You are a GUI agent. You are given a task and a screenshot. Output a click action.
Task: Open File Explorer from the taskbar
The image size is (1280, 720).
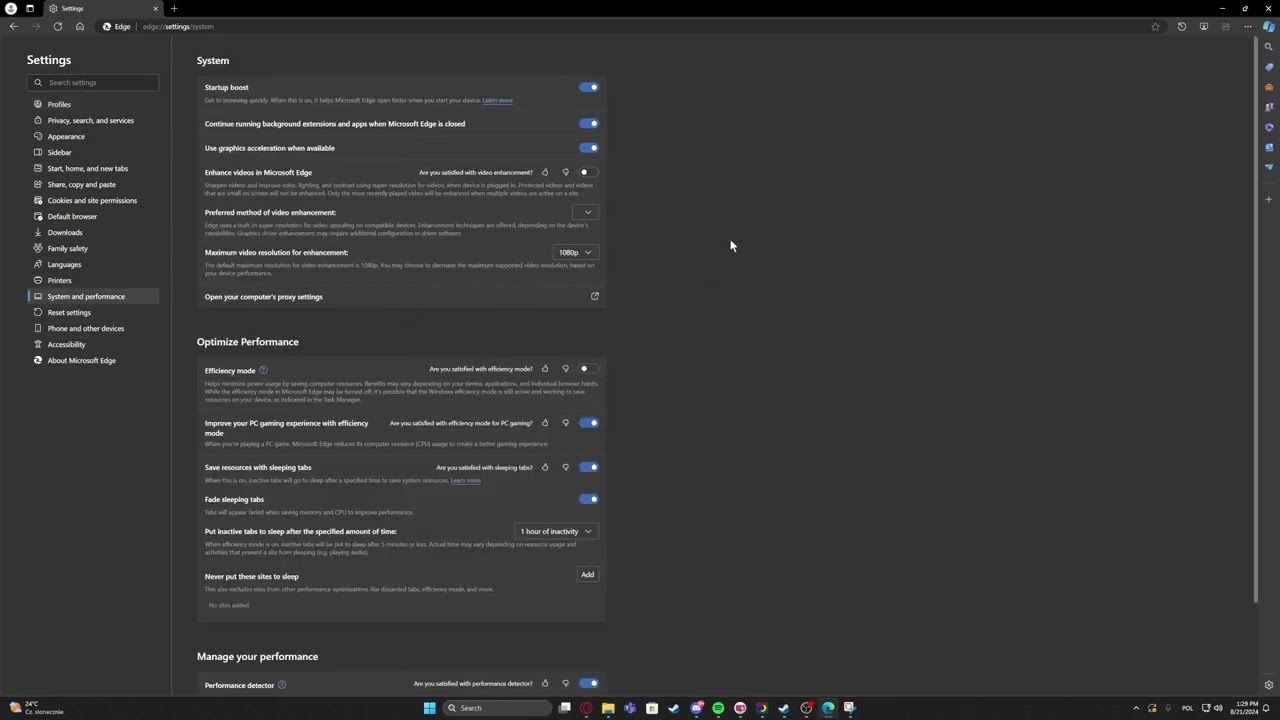click(x=608, y=708)
